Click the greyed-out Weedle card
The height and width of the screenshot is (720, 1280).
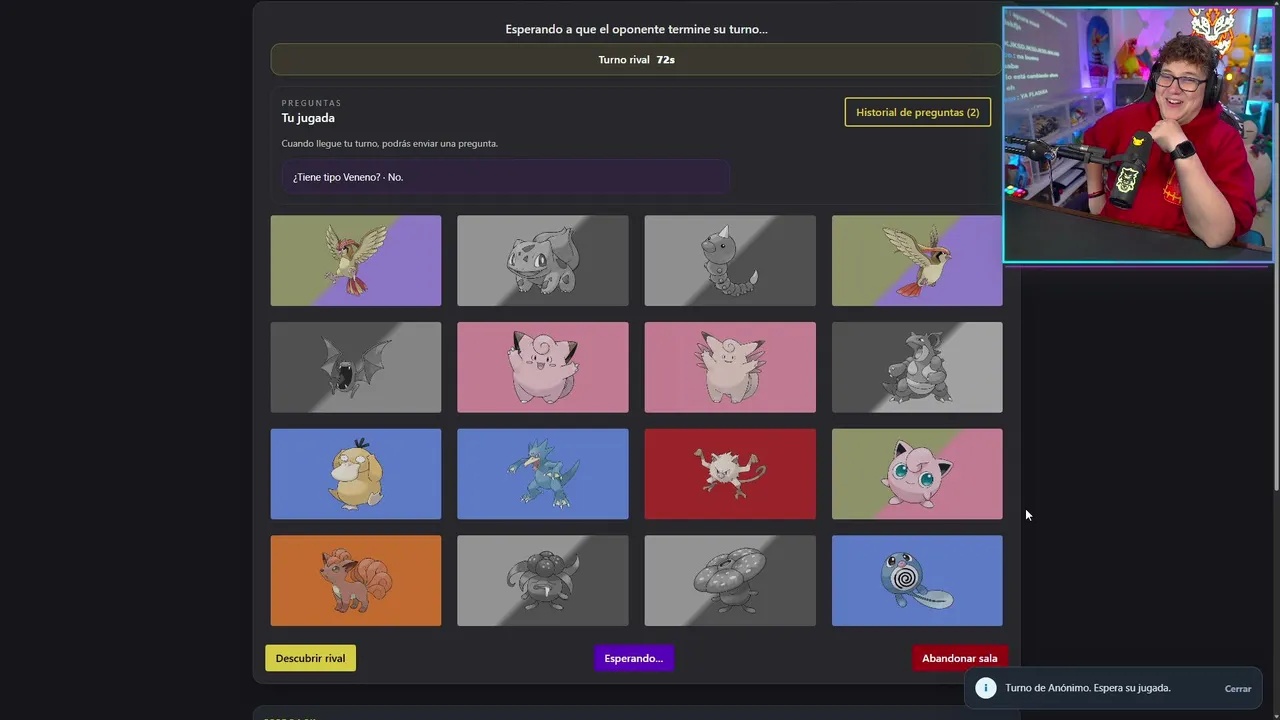[x=730, y=261]
